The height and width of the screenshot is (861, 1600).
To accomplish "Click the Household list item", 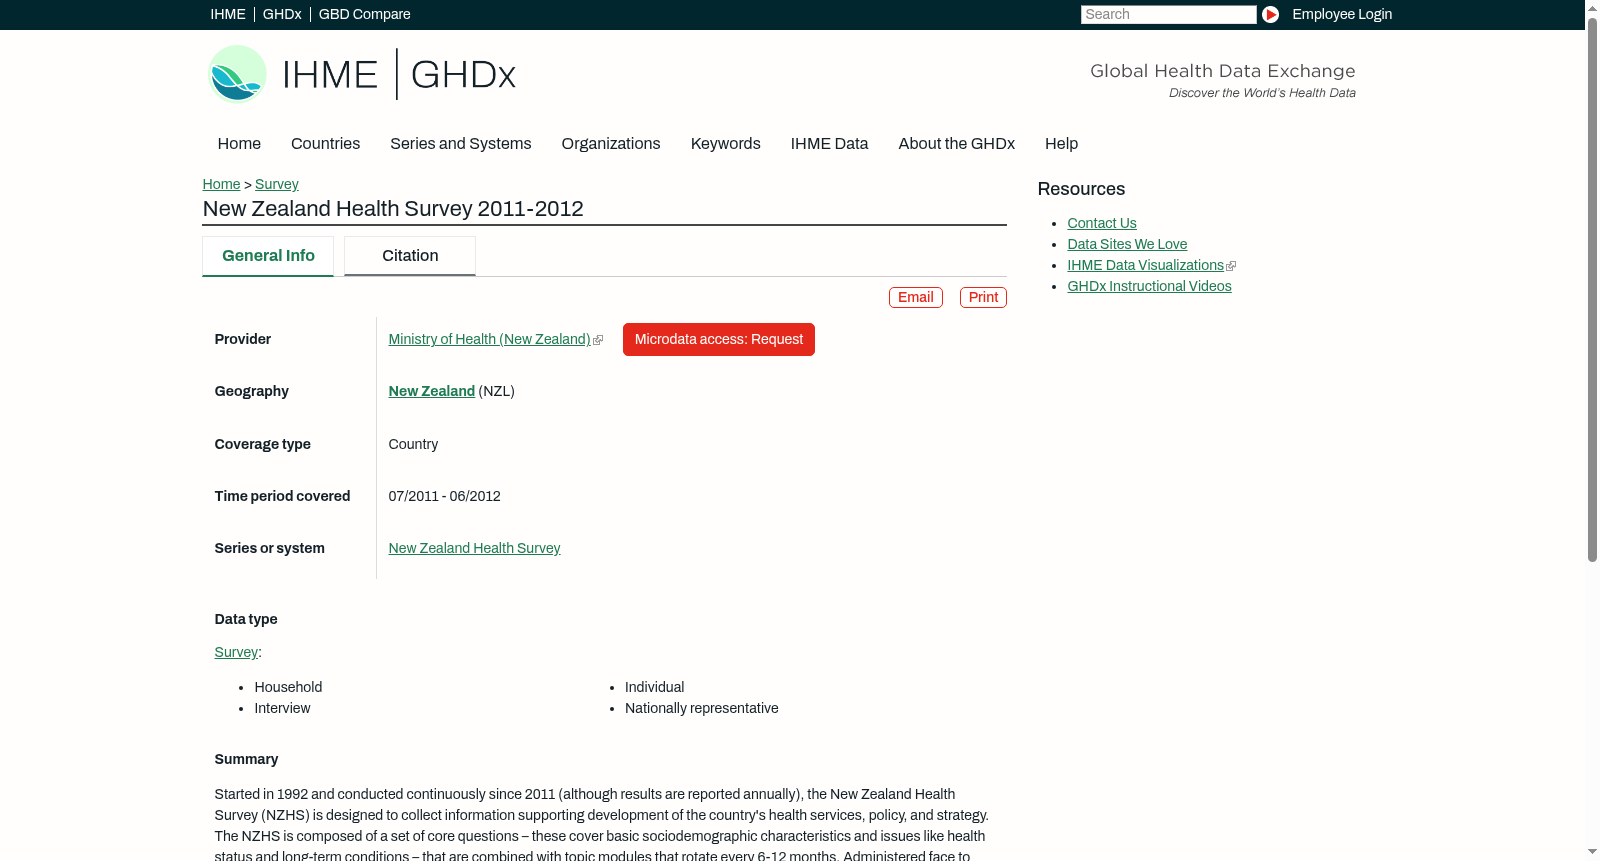I will pyautogui.click(x=288, y=688).
